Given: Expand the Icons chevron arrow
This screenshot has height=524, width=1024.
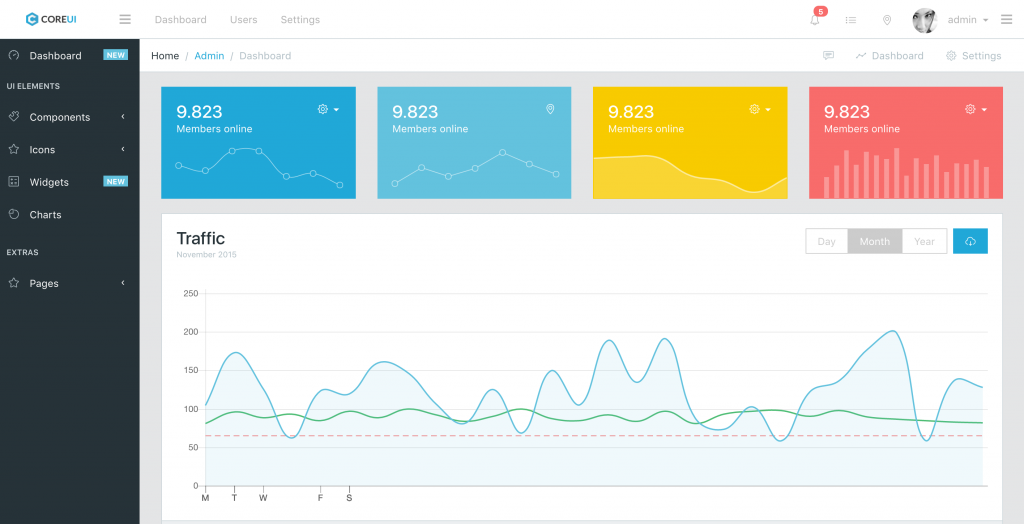Looking at the screenshot, I should coord(123,149).
